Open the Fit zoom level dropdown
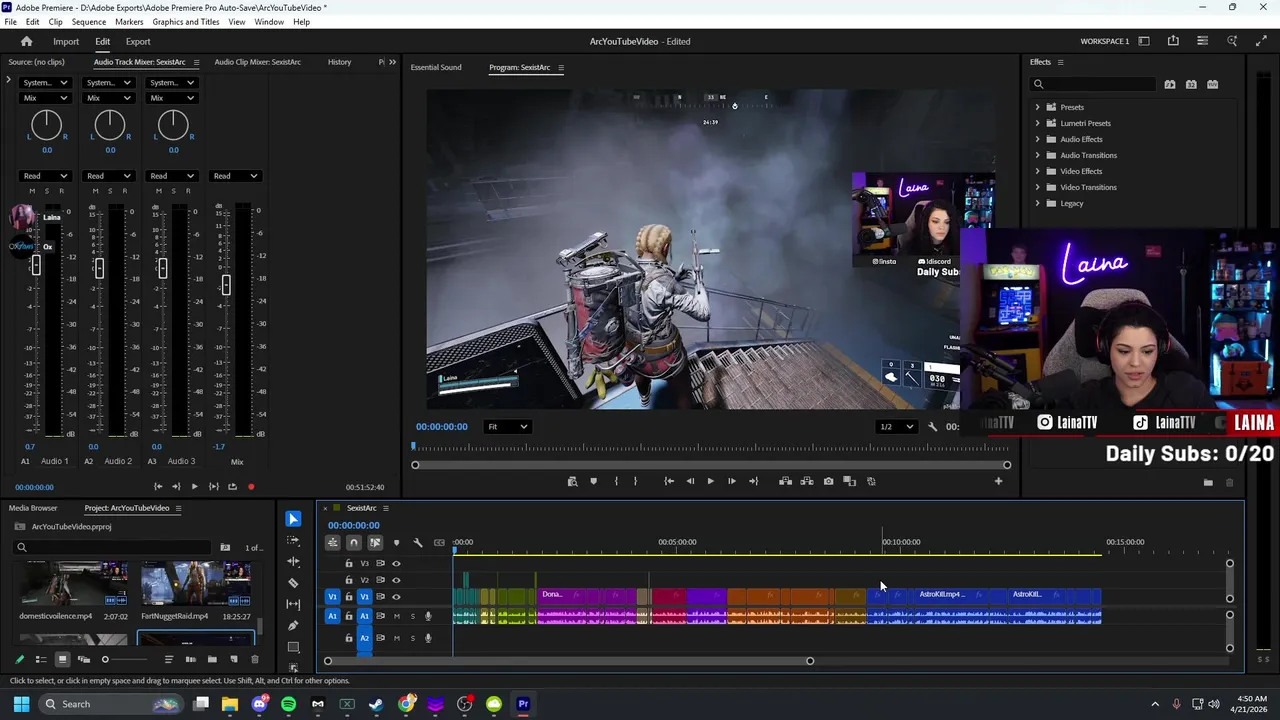This screenshot has width=1280, height=720. coord(508,427)
